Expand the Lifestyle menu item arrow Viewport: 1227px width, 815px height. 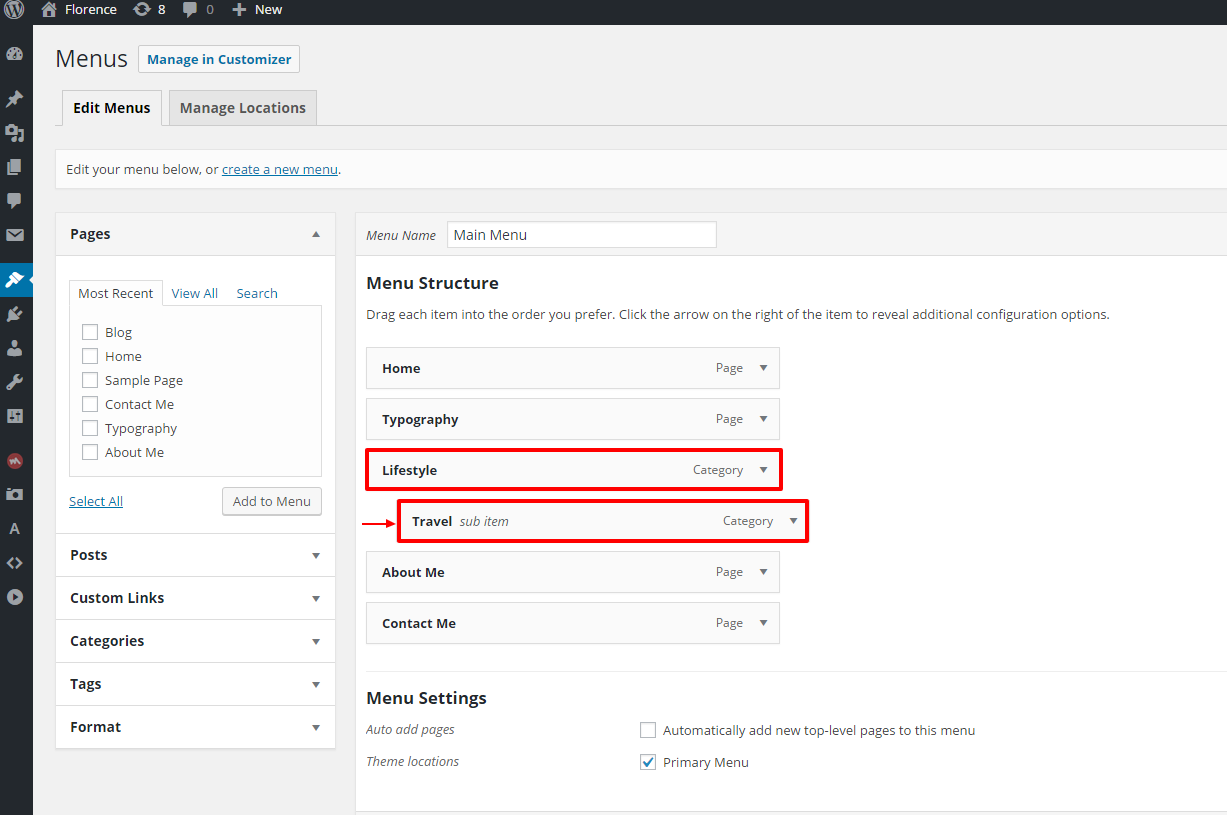pos(763,470)
